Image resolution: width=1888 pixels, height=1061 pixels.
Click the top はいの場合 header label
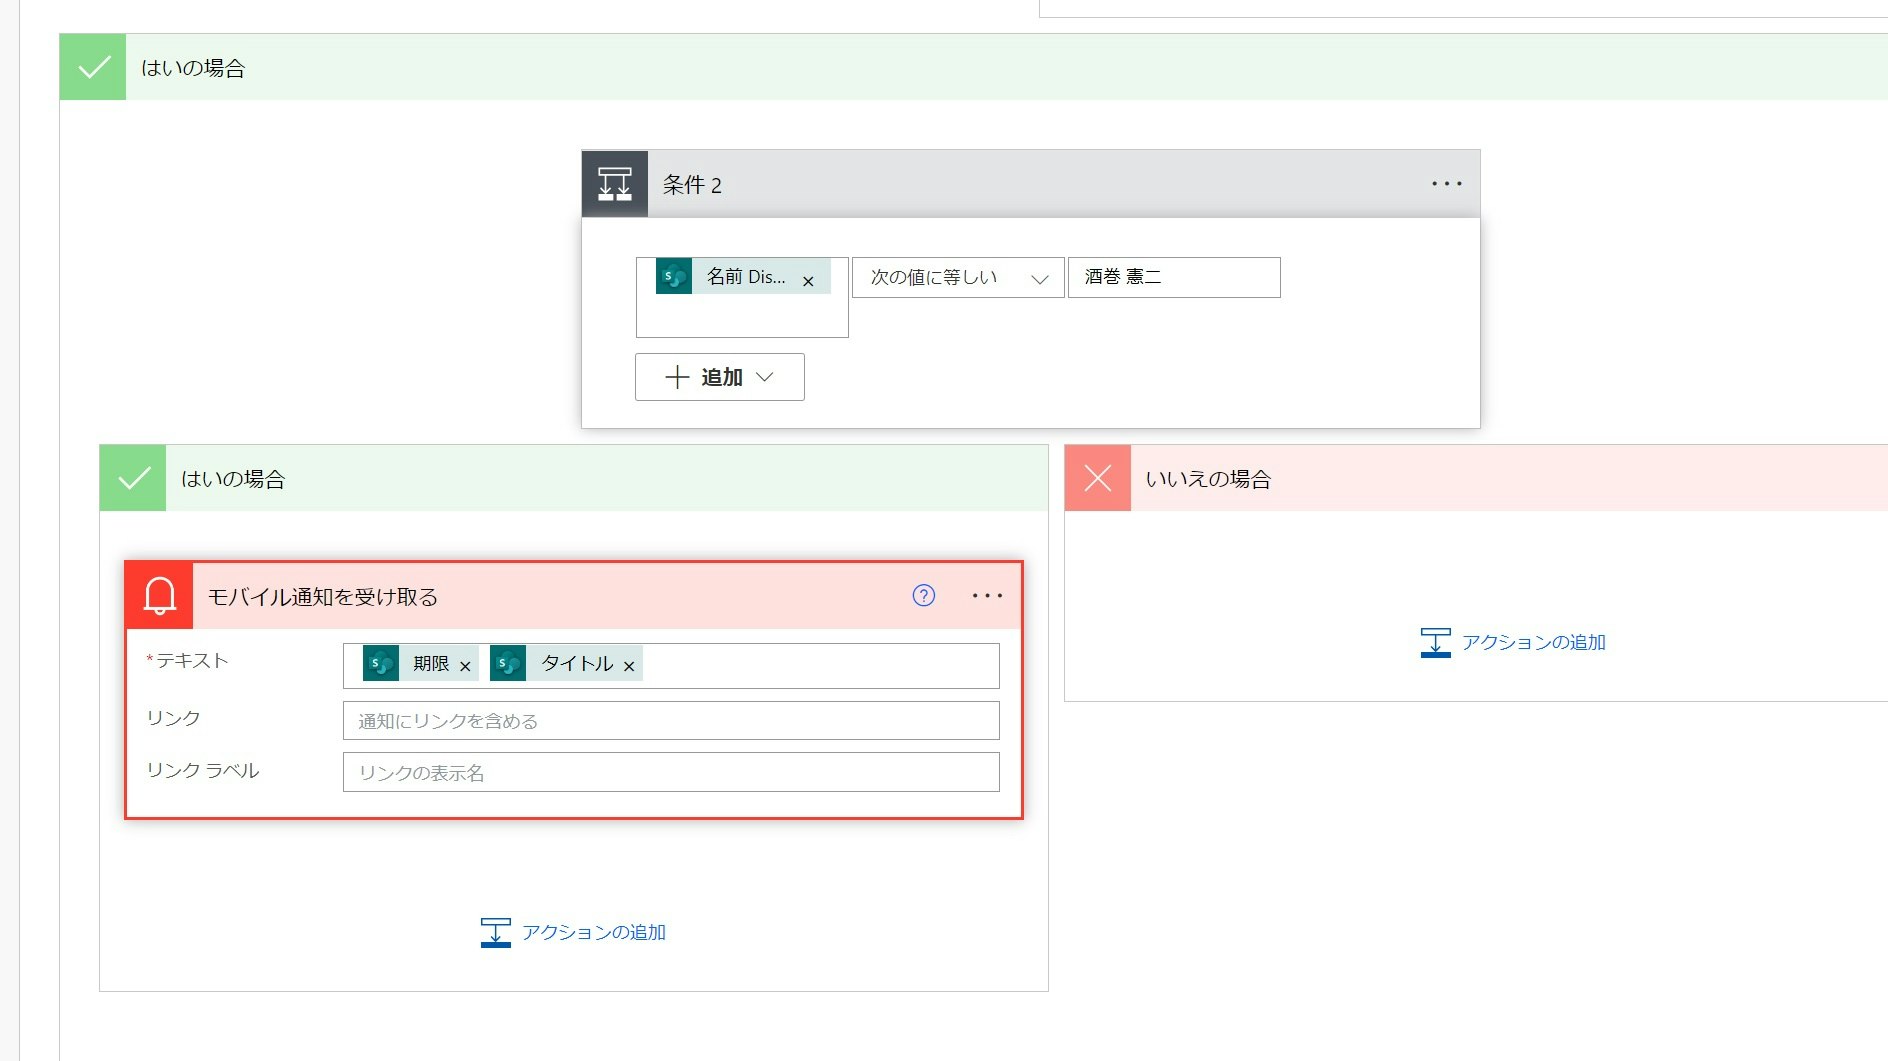coord(193,68)
